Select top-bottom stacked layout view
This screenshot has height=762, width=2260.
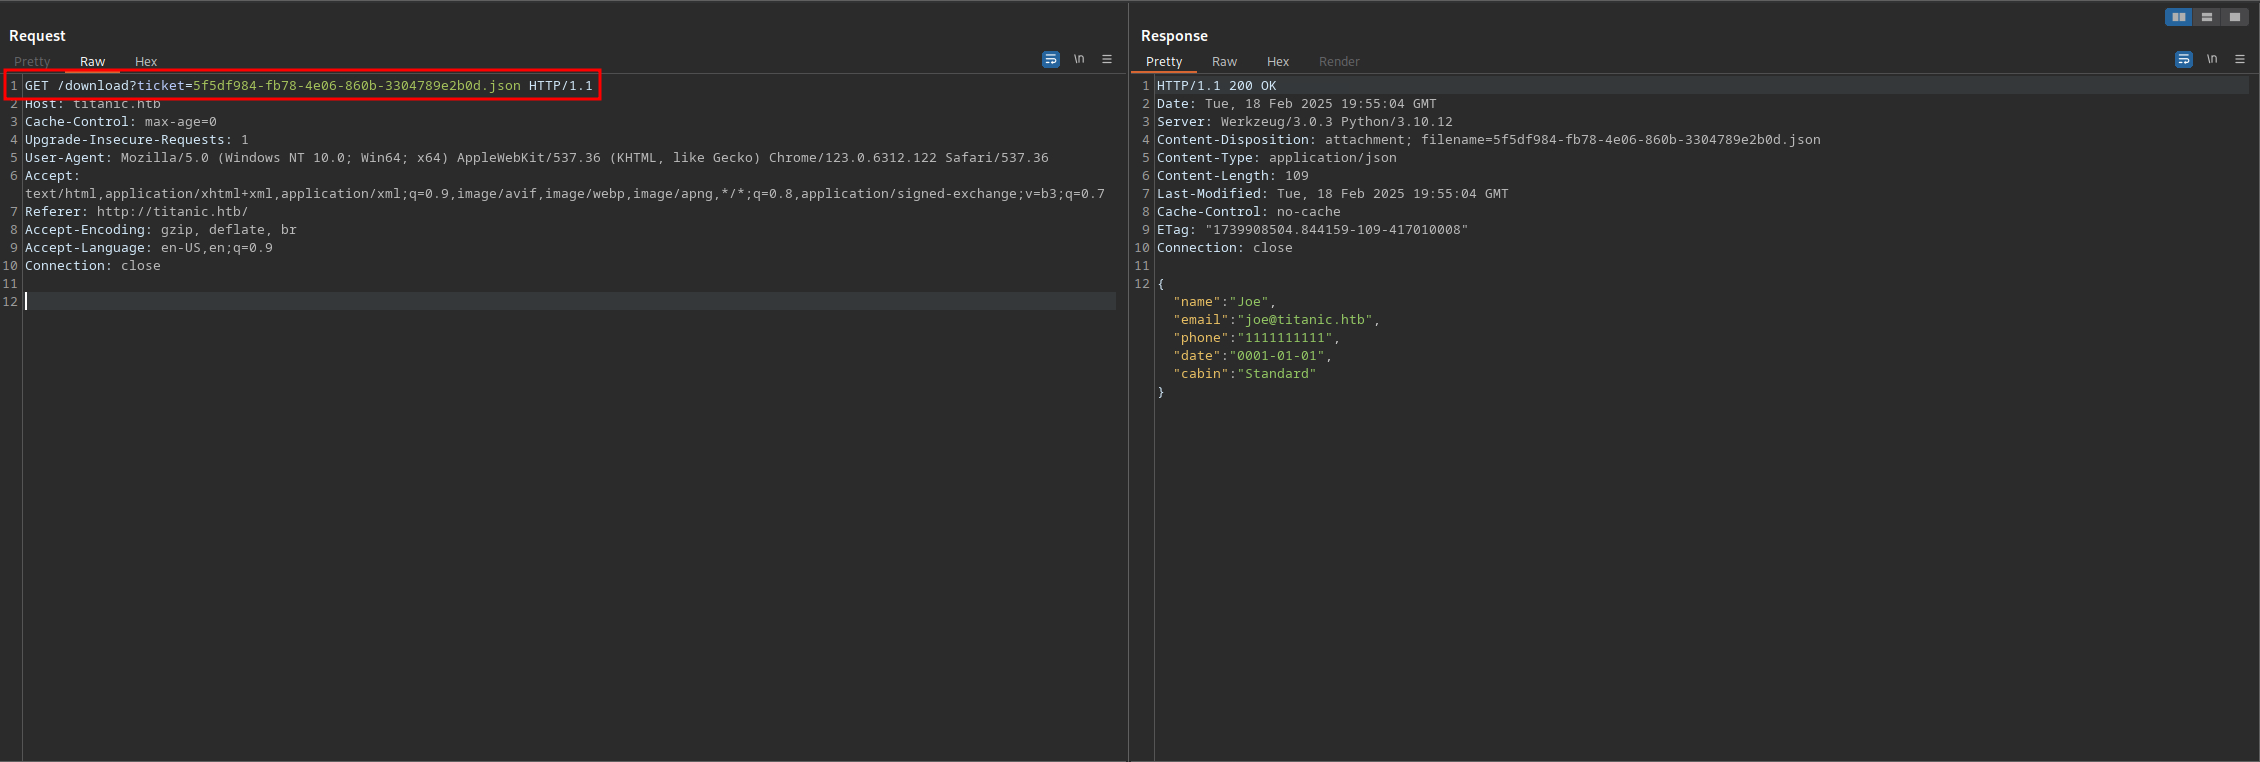coord(2207,17)
